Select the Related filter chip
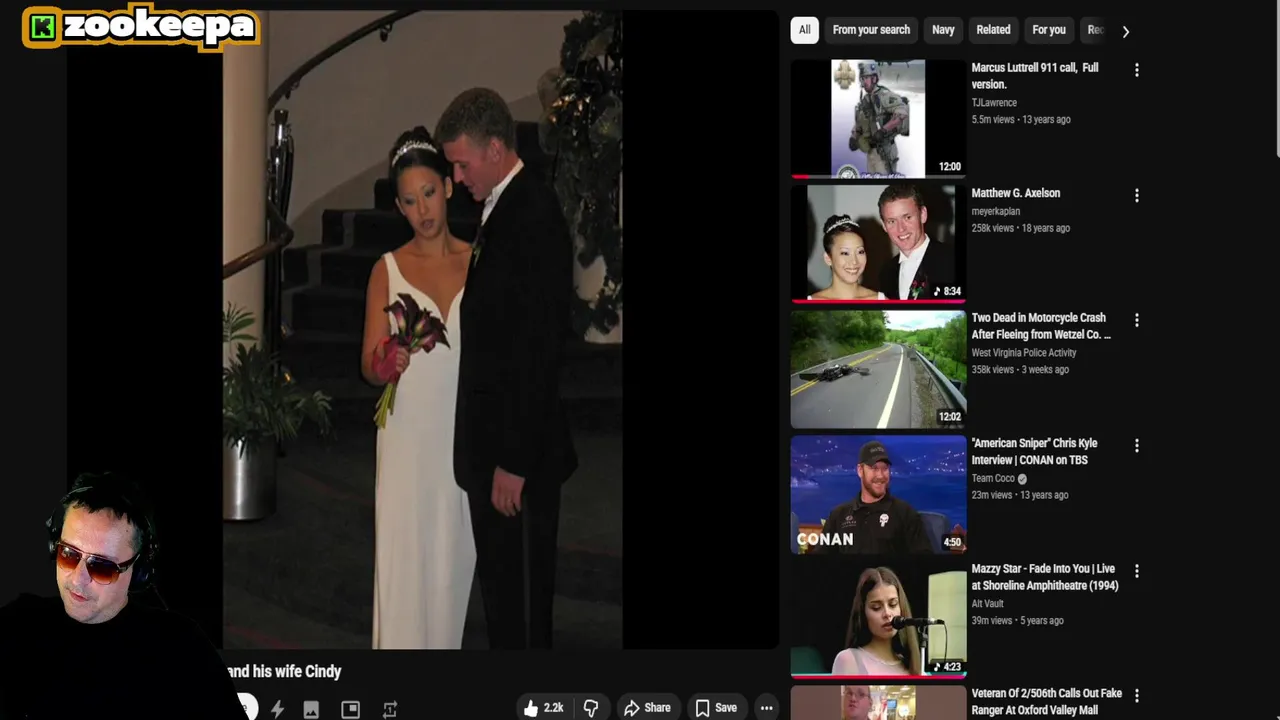The width and height of the screenshot is (1280, 720). pyautogui.click(x=993, y=30)
